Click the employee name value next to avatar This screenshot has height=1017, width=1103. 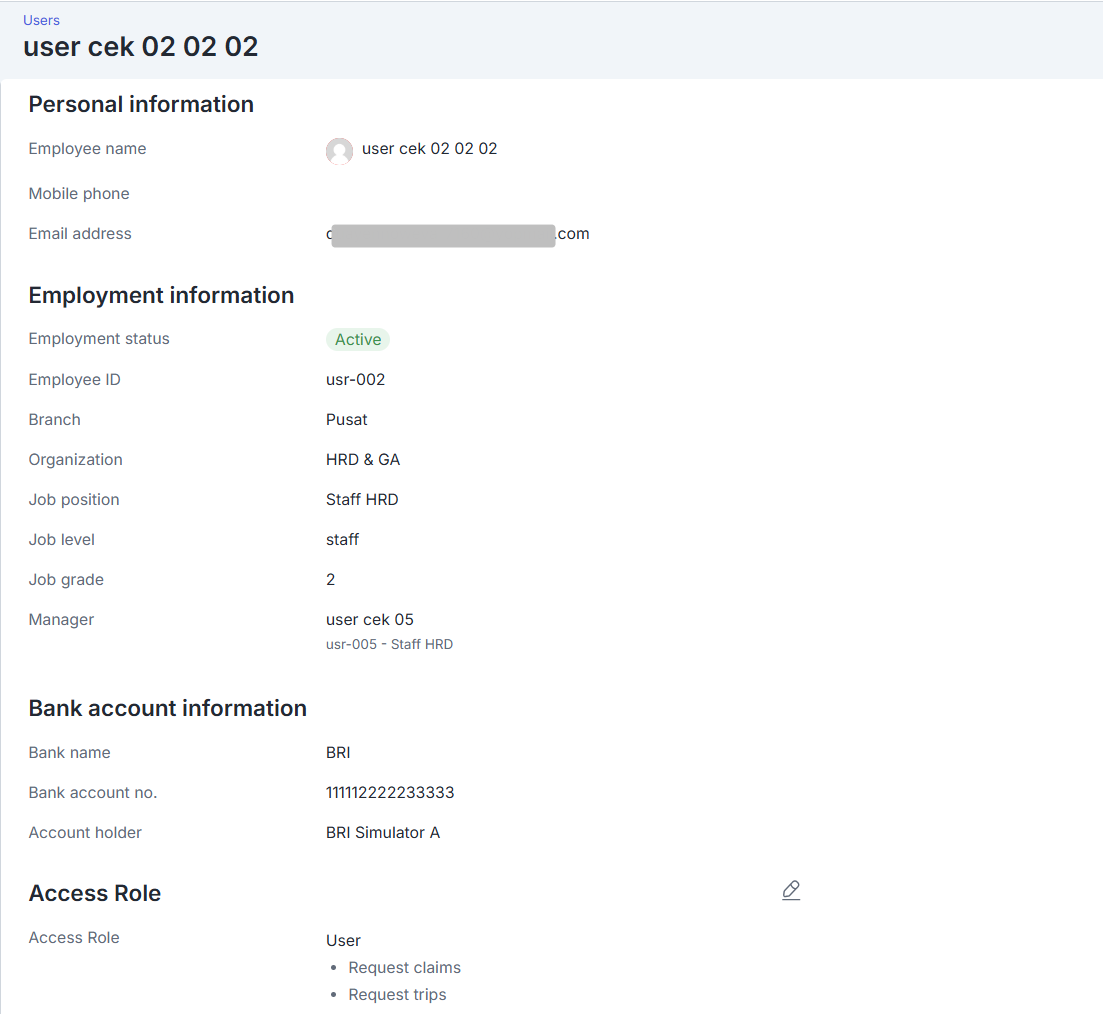click(429, 149)
